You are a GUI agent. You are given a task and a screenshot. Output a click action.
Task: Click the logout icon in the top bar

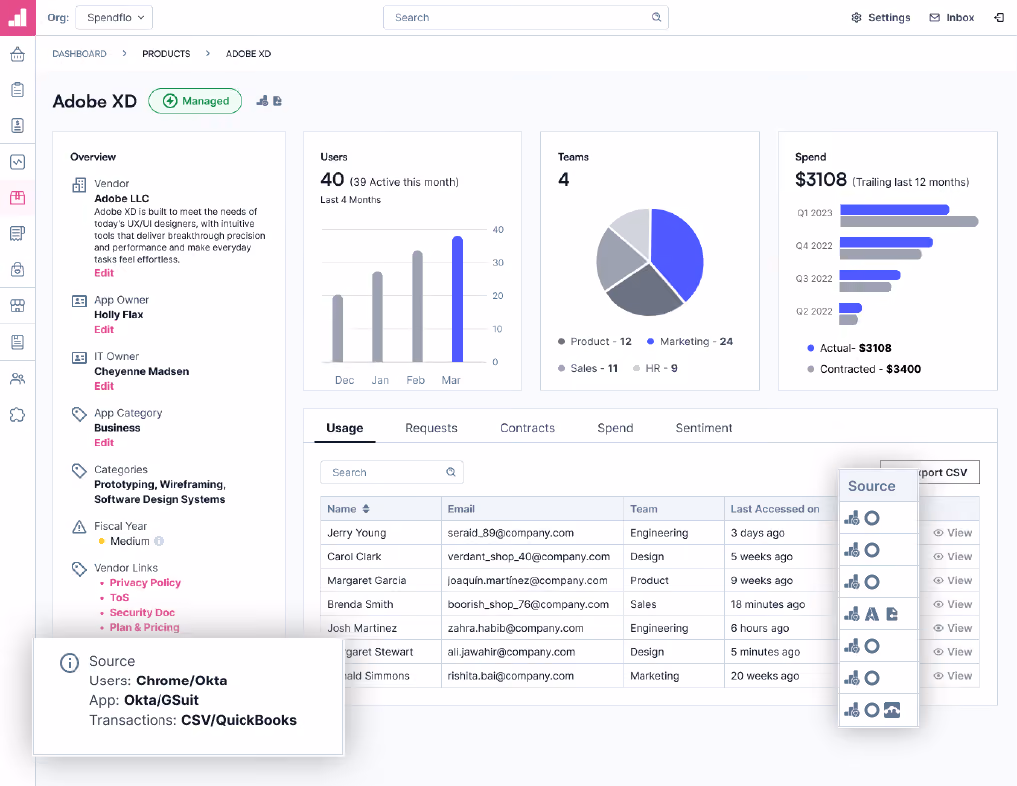(x=999, y=18)
